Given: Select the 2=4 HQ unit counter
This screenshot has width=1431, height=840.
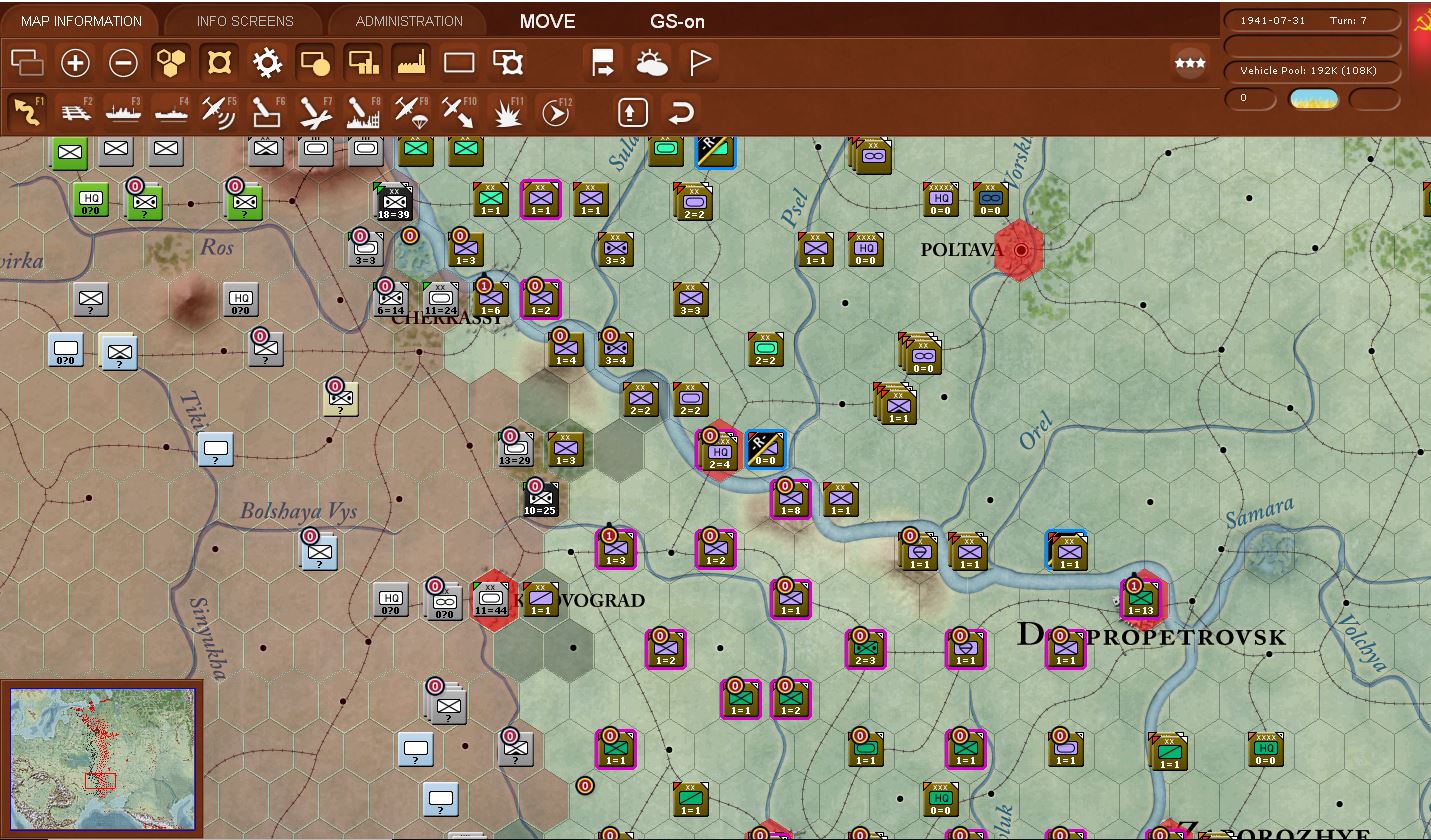Looking at the screenshot, I should coord(718,451).
